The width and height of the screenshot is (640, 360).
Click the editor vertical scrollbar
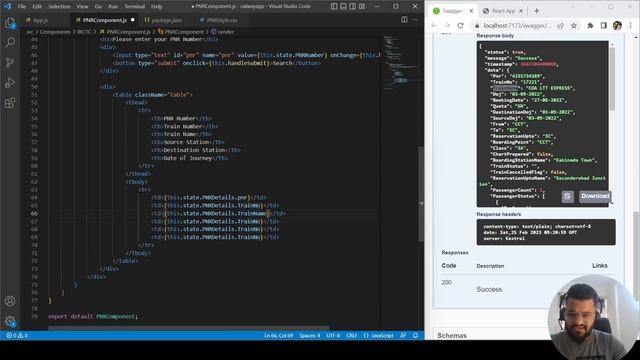click(x=421, y=193)
